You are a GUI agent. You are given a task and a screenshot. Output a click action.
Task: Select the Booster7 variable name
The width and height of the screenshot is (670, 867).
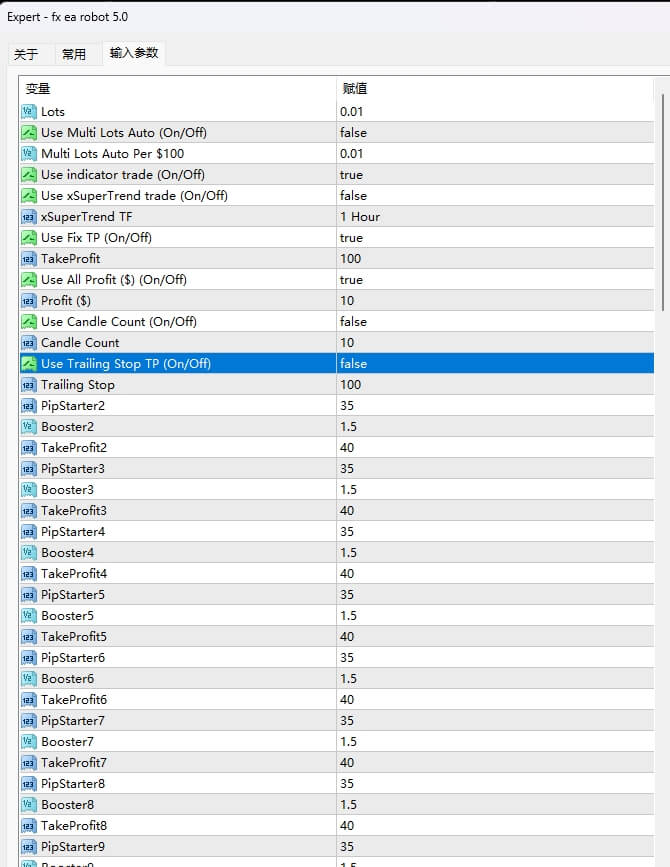tap(67, 742)
